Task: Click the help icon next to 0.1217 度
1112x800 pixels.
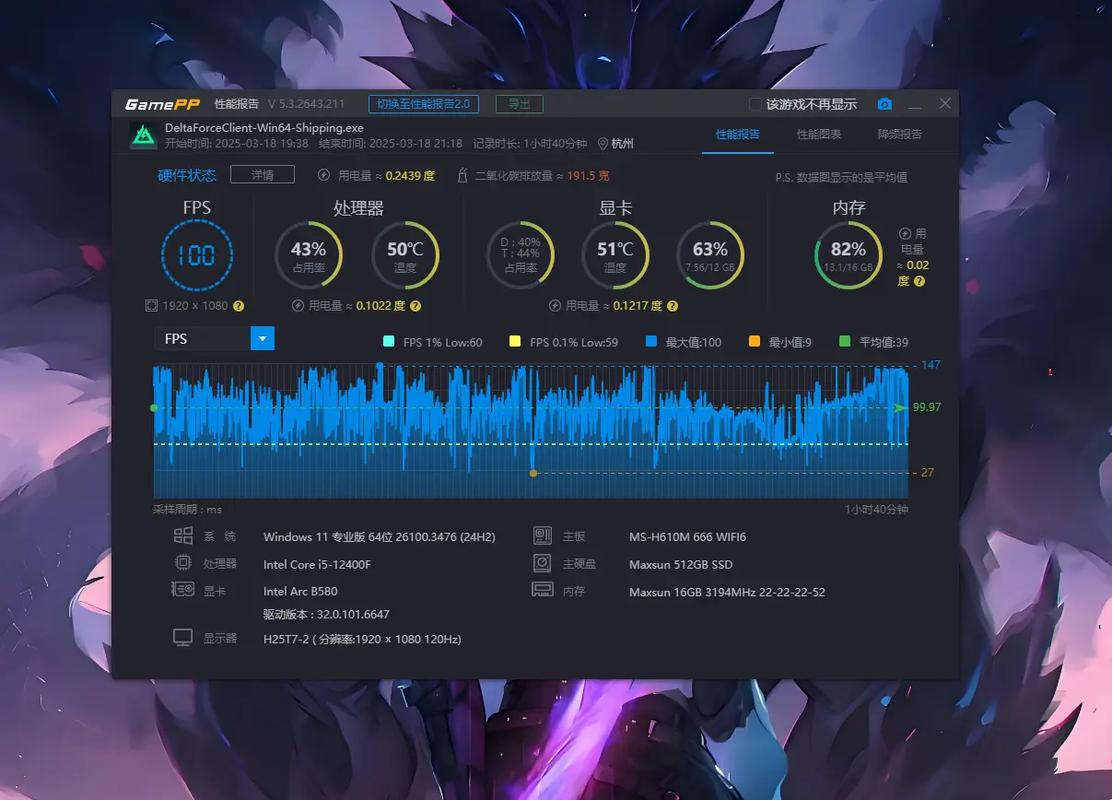Action: click(673, 306)
